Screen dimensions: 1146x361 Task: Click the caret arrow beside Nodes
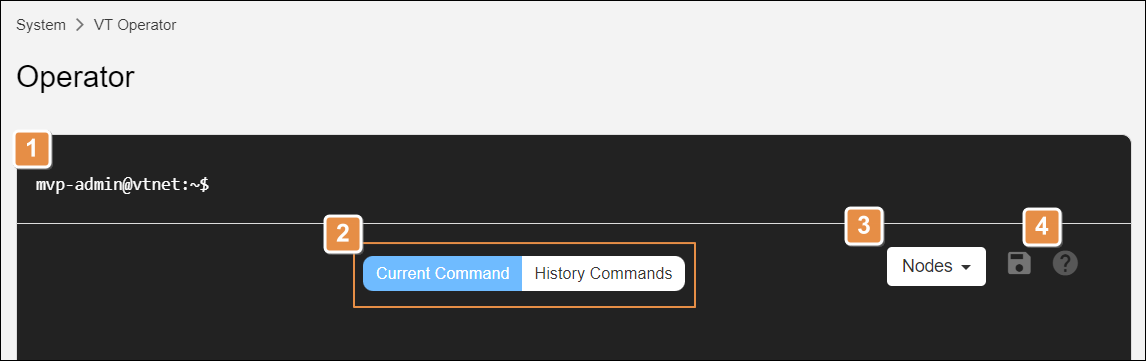click(x=965, y=267)
